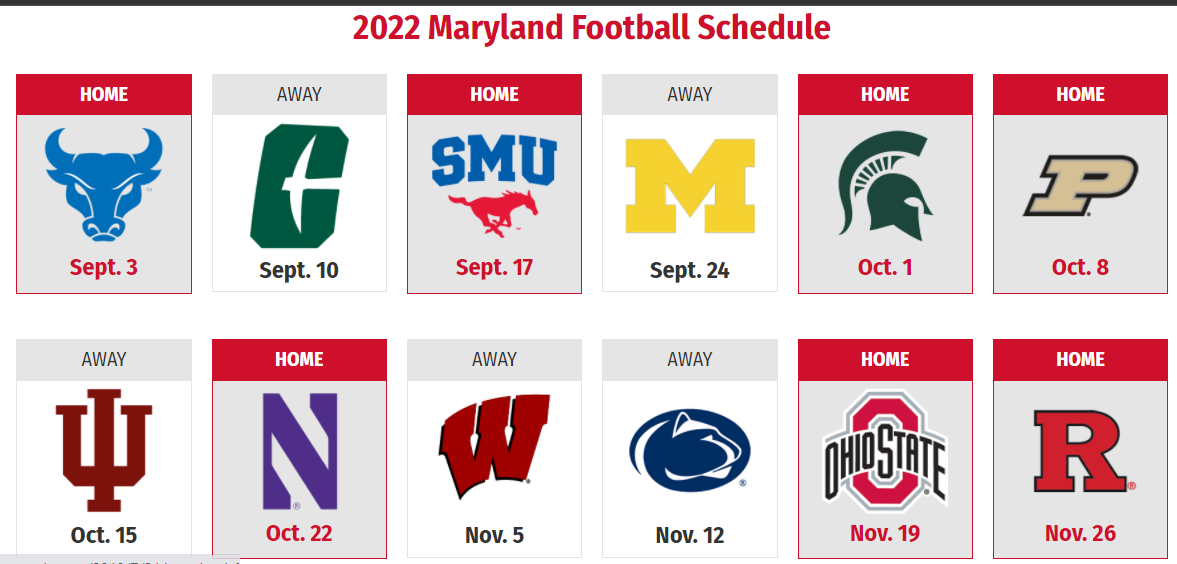Click the Purdue P logo
Image resolution: width=1177 pixels, height=564 pixels.
tap(1080, 185)
